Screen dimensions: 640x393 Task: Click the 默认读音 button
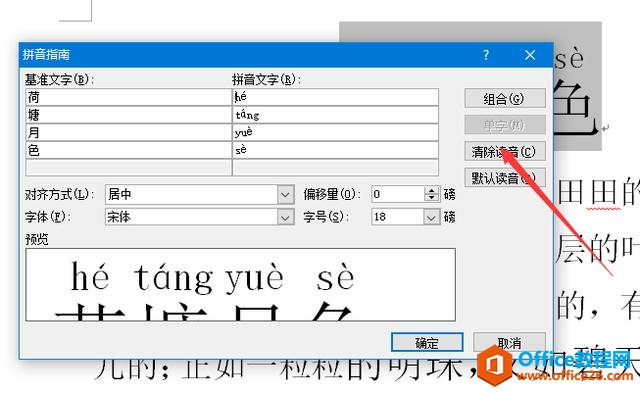coord(505,178)
